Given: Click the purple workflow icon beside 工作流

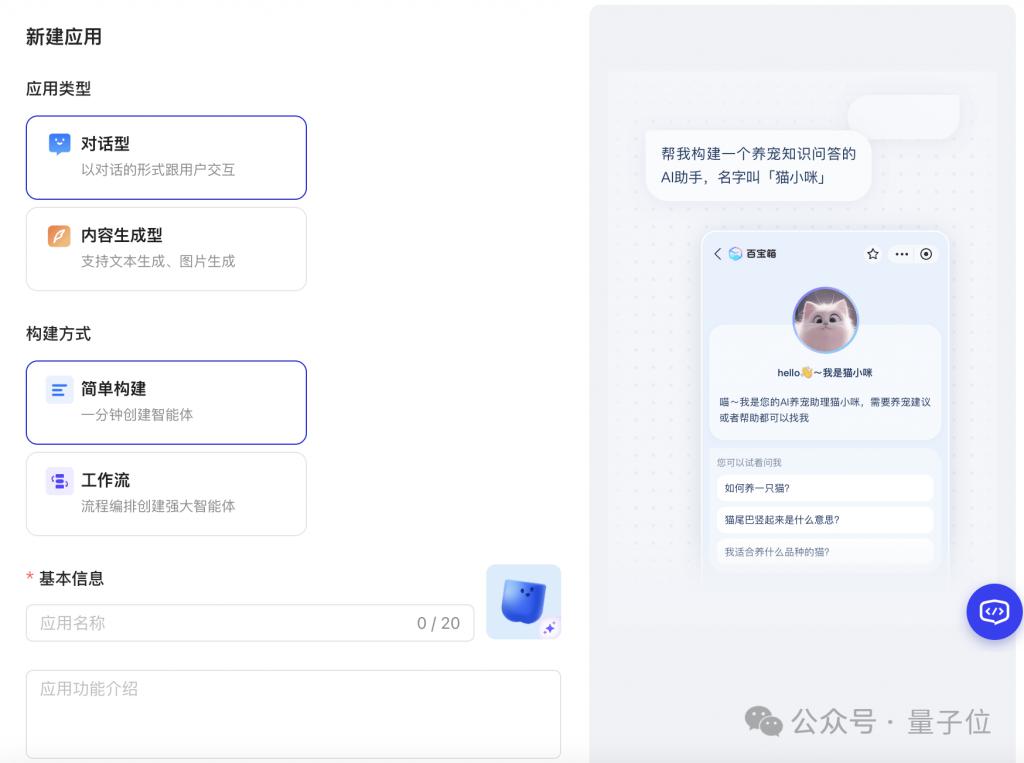Looking at the screenshot, I should pos(59,481).
